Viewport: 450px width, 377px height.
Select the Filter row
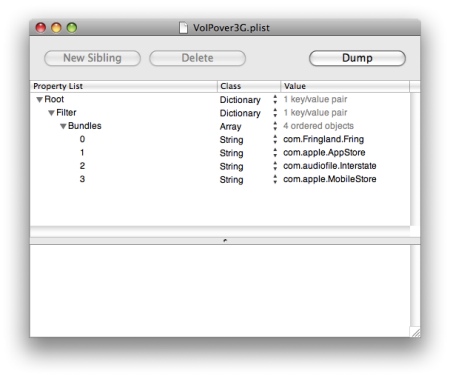220,113
